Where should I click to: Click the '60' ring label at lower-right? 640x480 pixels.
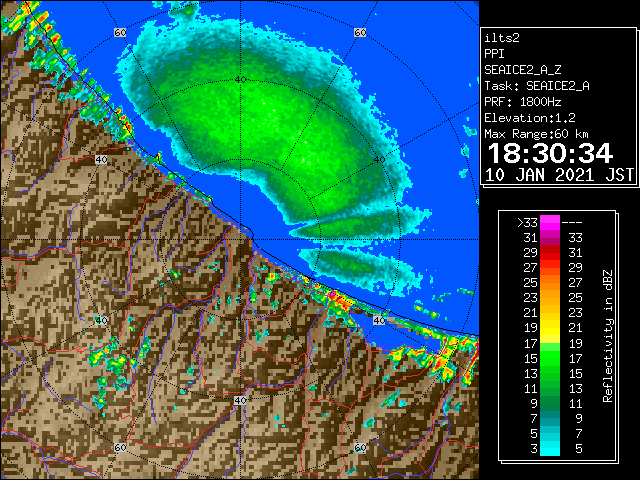point(360,448)
